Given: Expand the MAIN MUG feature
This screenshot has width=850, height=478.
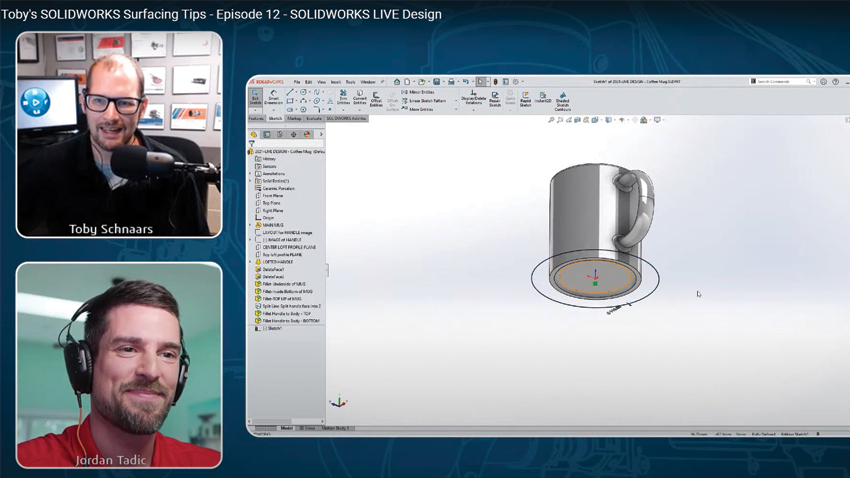Looking at the screenshot, I should coord(250,225).
